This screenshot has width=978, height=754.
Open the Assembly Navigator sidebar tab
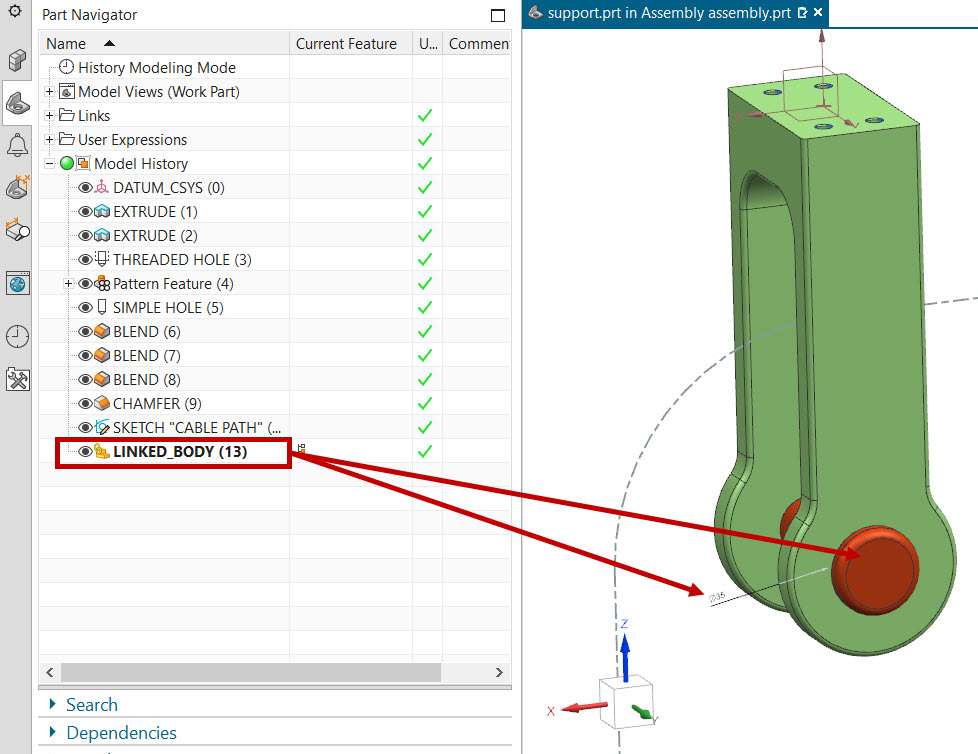[17, 60]
